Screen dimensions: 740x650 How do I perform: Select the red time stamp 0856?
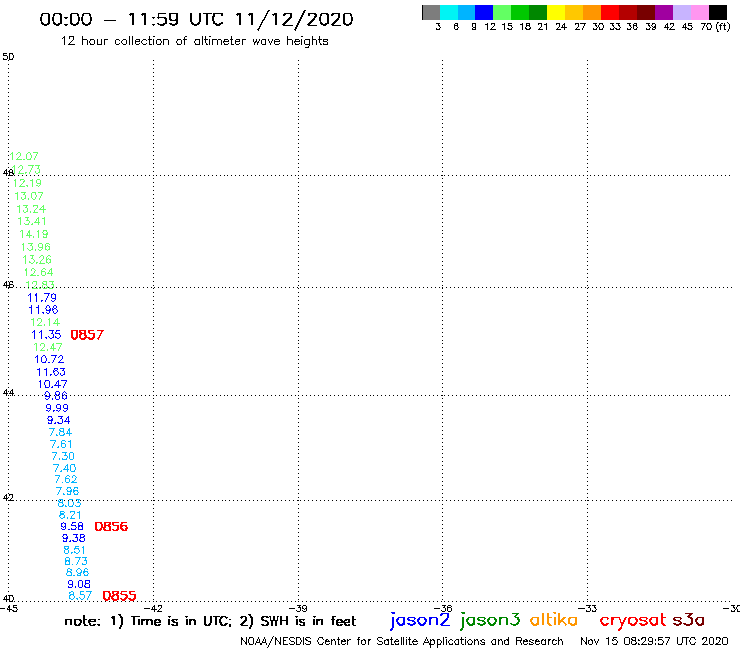(x=111, y=527)
